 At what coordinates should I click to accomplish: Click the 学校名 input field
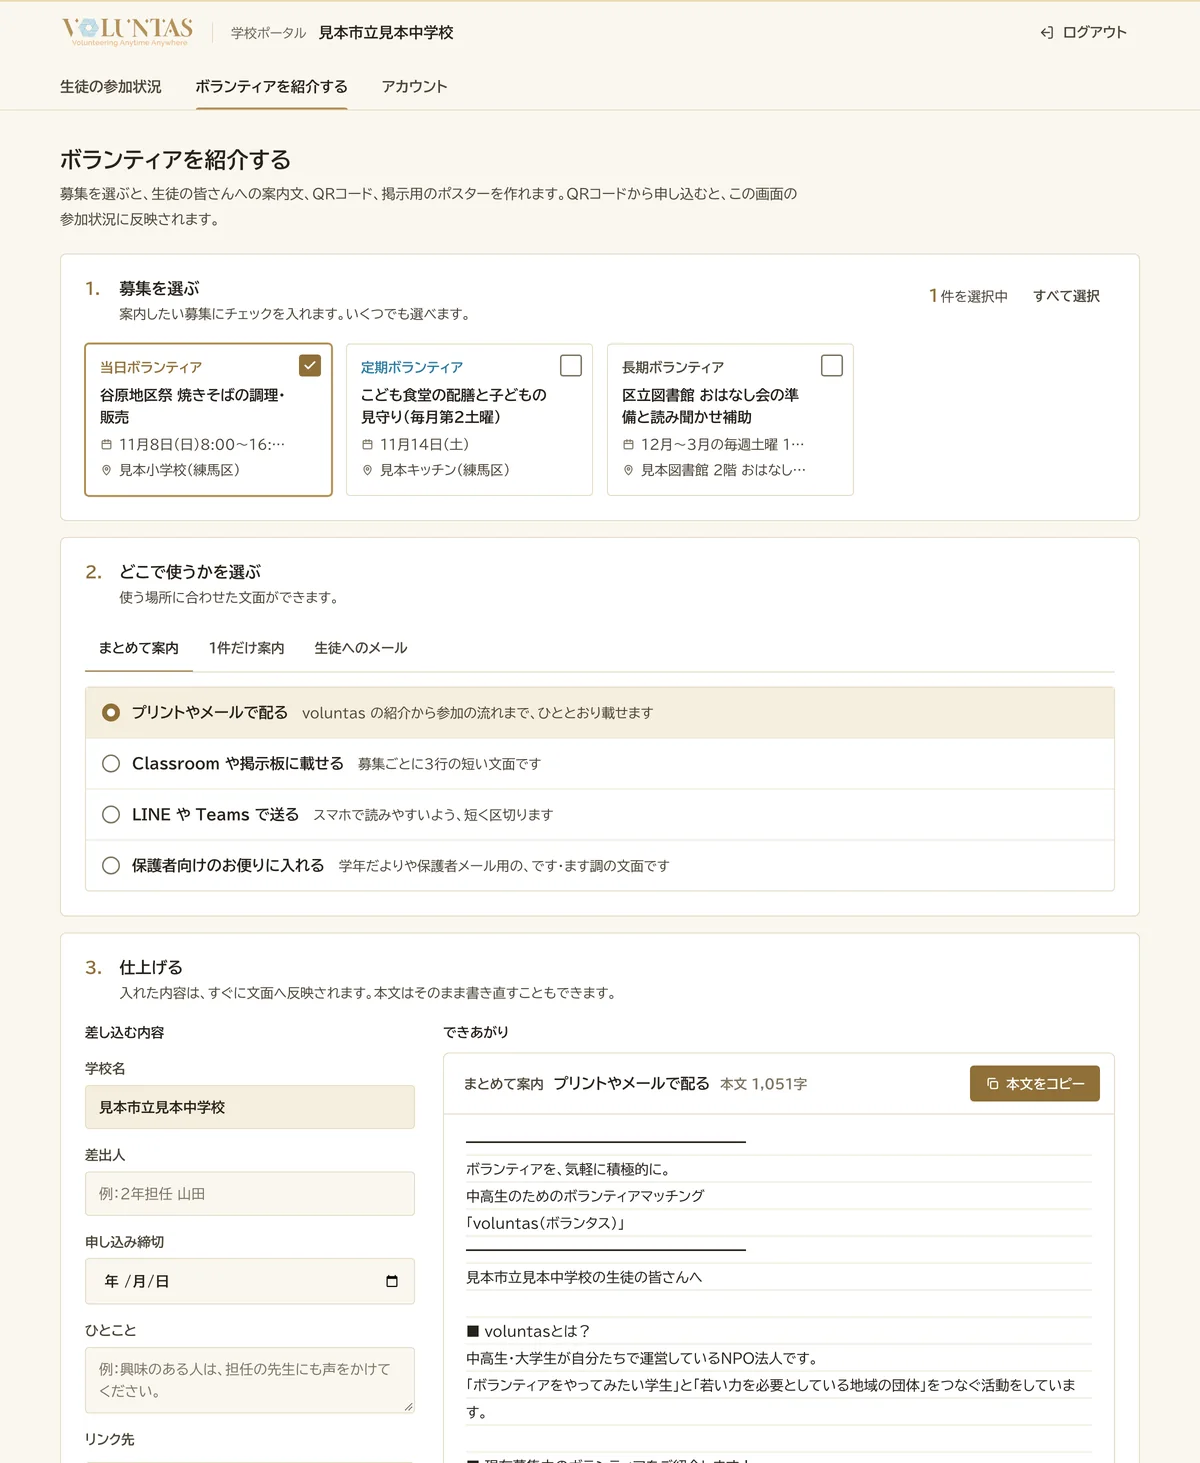(x=250, y=1108)
